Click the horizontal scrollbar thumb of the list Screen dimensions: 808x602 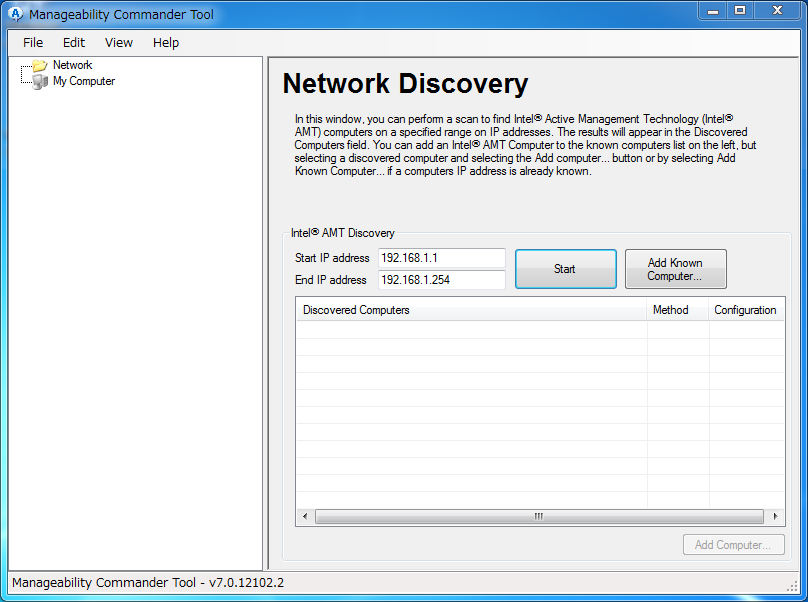tap(539, 516)
